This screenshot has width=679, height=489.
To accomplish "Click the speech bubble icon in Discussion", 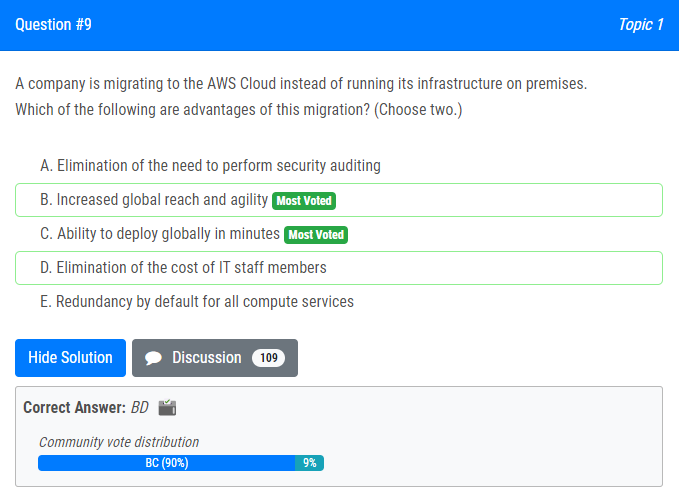I will coord(153,358).
